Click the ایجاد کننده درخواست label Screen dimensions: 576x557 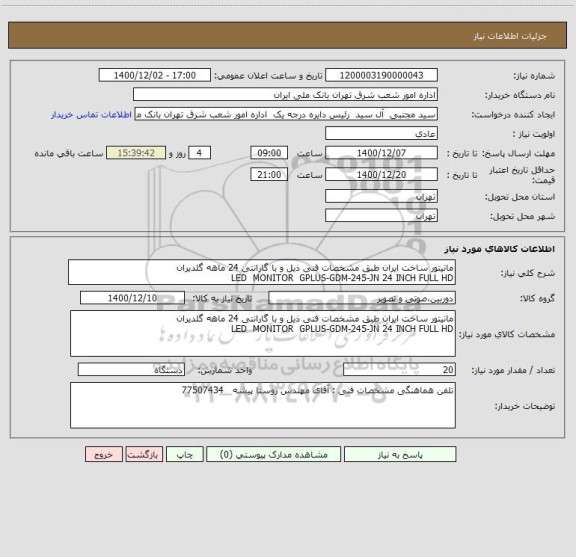click(514, 115)
